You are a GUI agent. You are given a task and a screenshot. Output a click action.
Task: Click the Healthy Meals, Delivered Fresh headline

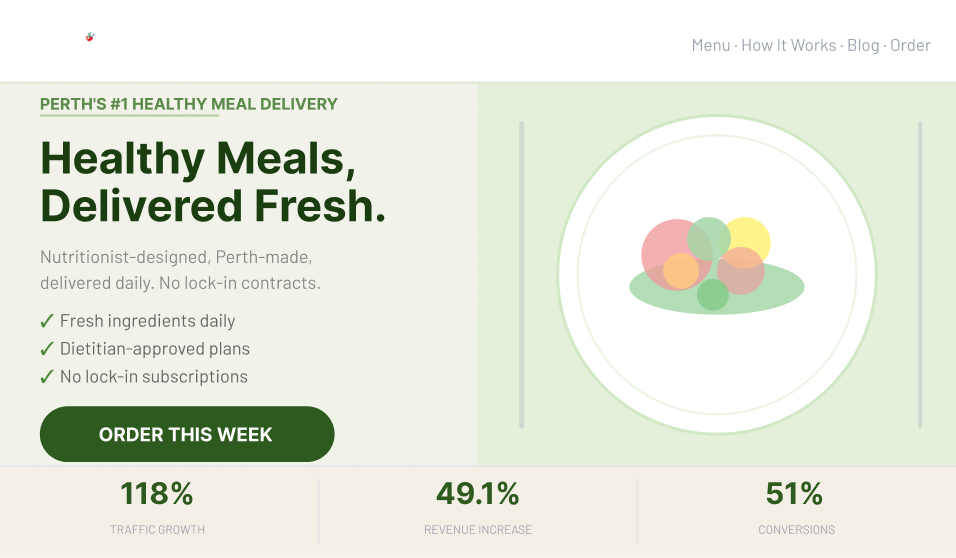click(x=213, y=182)
